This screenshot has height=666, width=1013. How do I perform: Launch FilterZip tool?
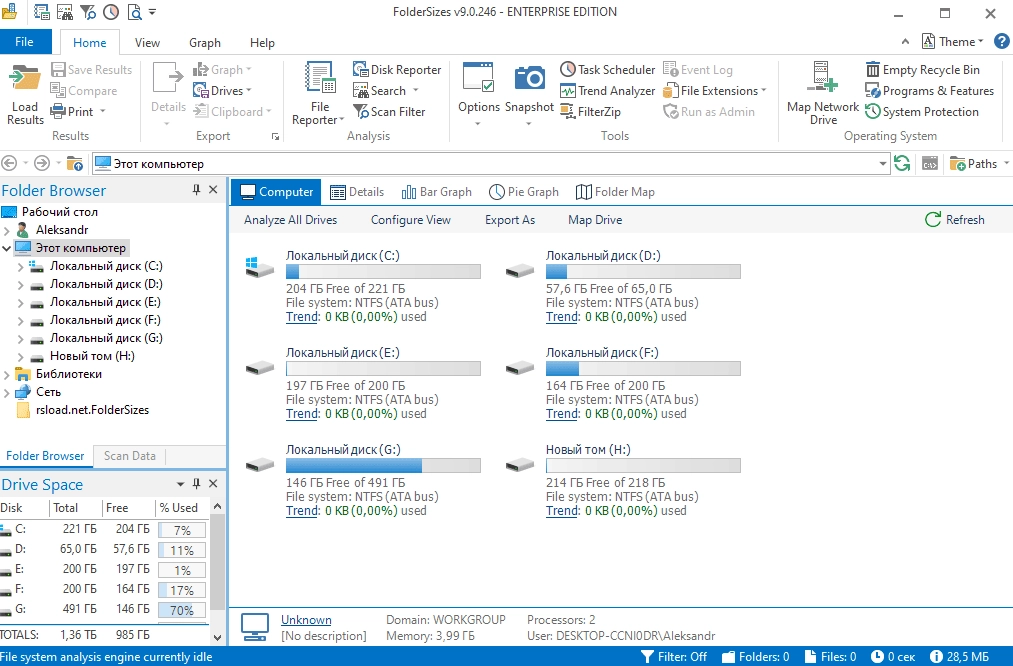(x=590, y=112)
